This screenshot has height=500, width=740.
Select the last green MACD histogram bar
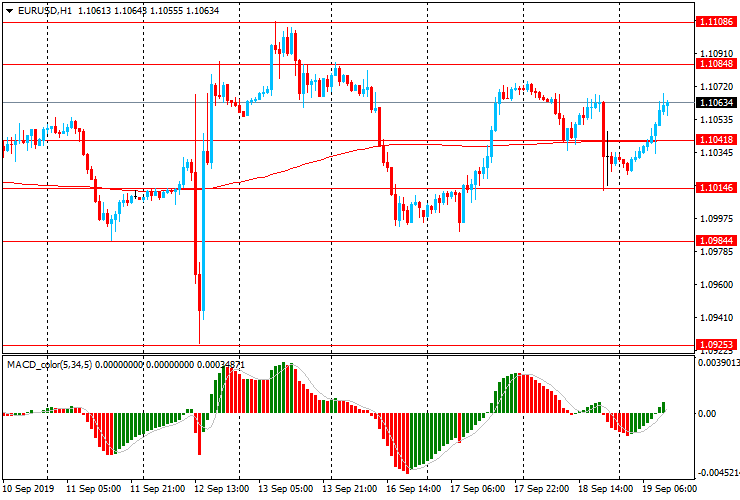click(664, 408)
